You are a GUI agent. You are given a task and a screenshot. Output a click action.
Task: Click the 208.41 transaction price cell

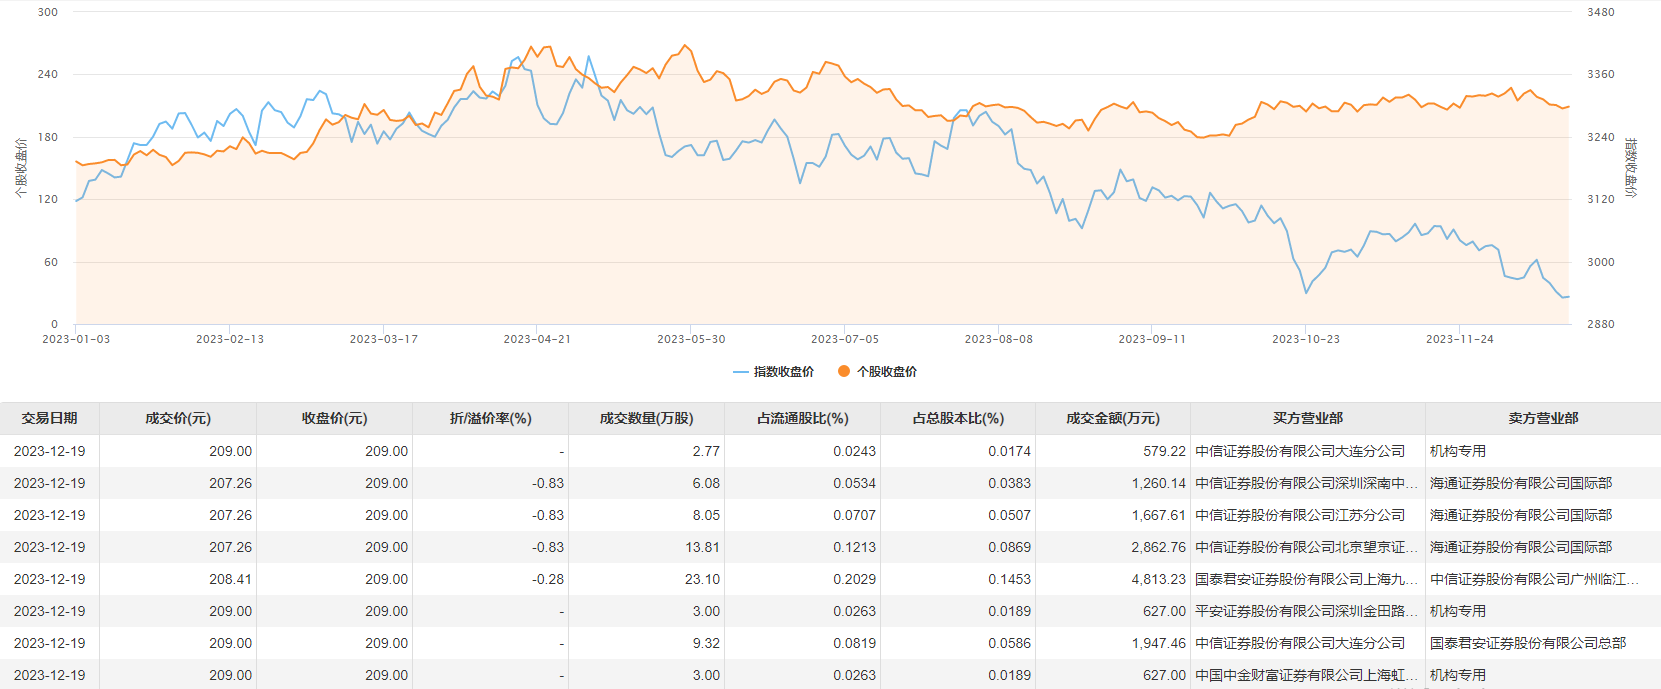[x=230, y=579]
